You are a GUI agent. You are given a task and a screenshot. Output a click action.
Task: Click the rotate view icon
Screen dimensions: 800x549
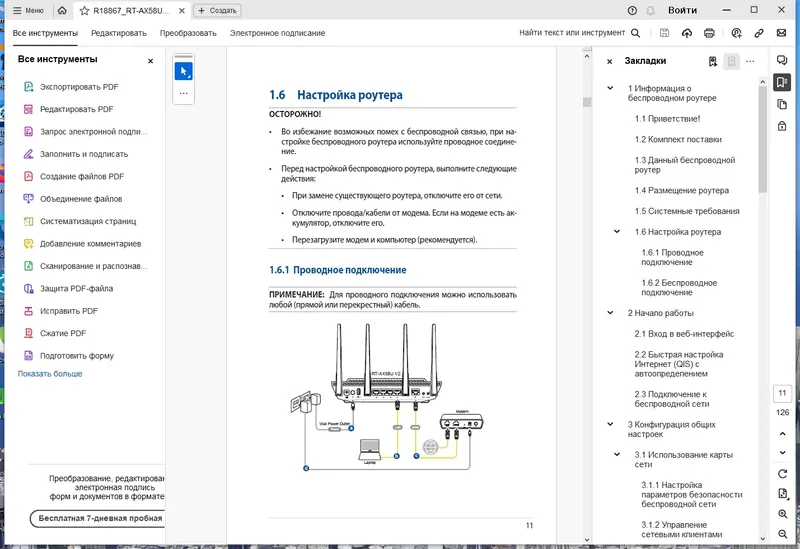782,474
